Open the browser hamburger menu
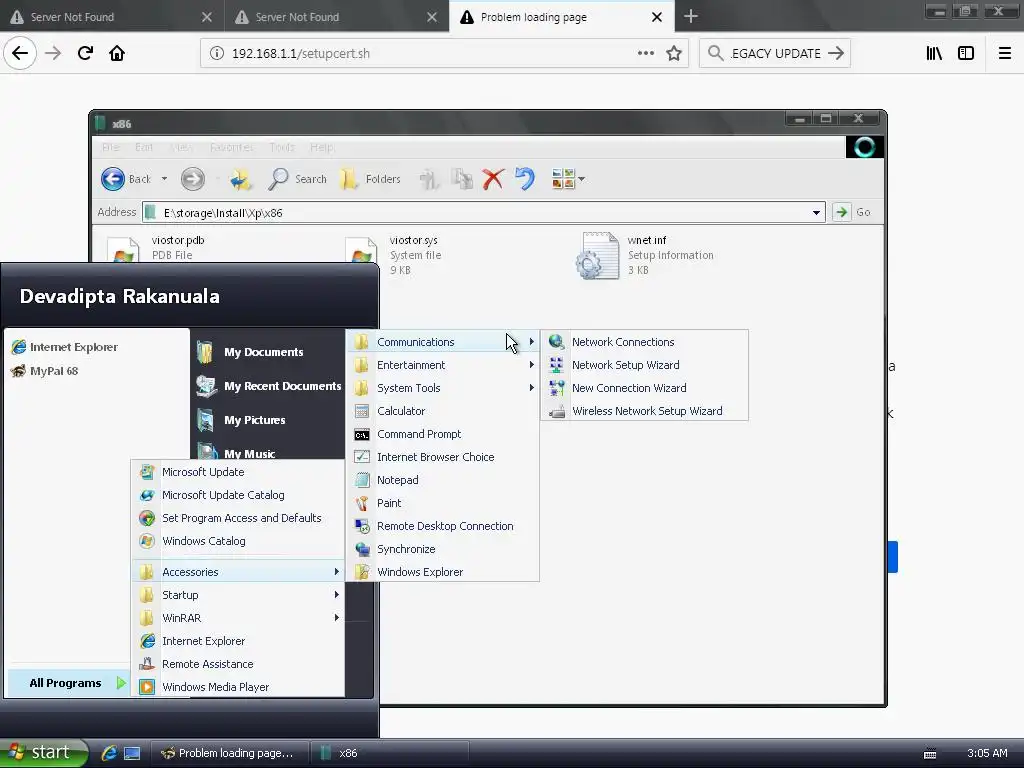 point(1004,54)
